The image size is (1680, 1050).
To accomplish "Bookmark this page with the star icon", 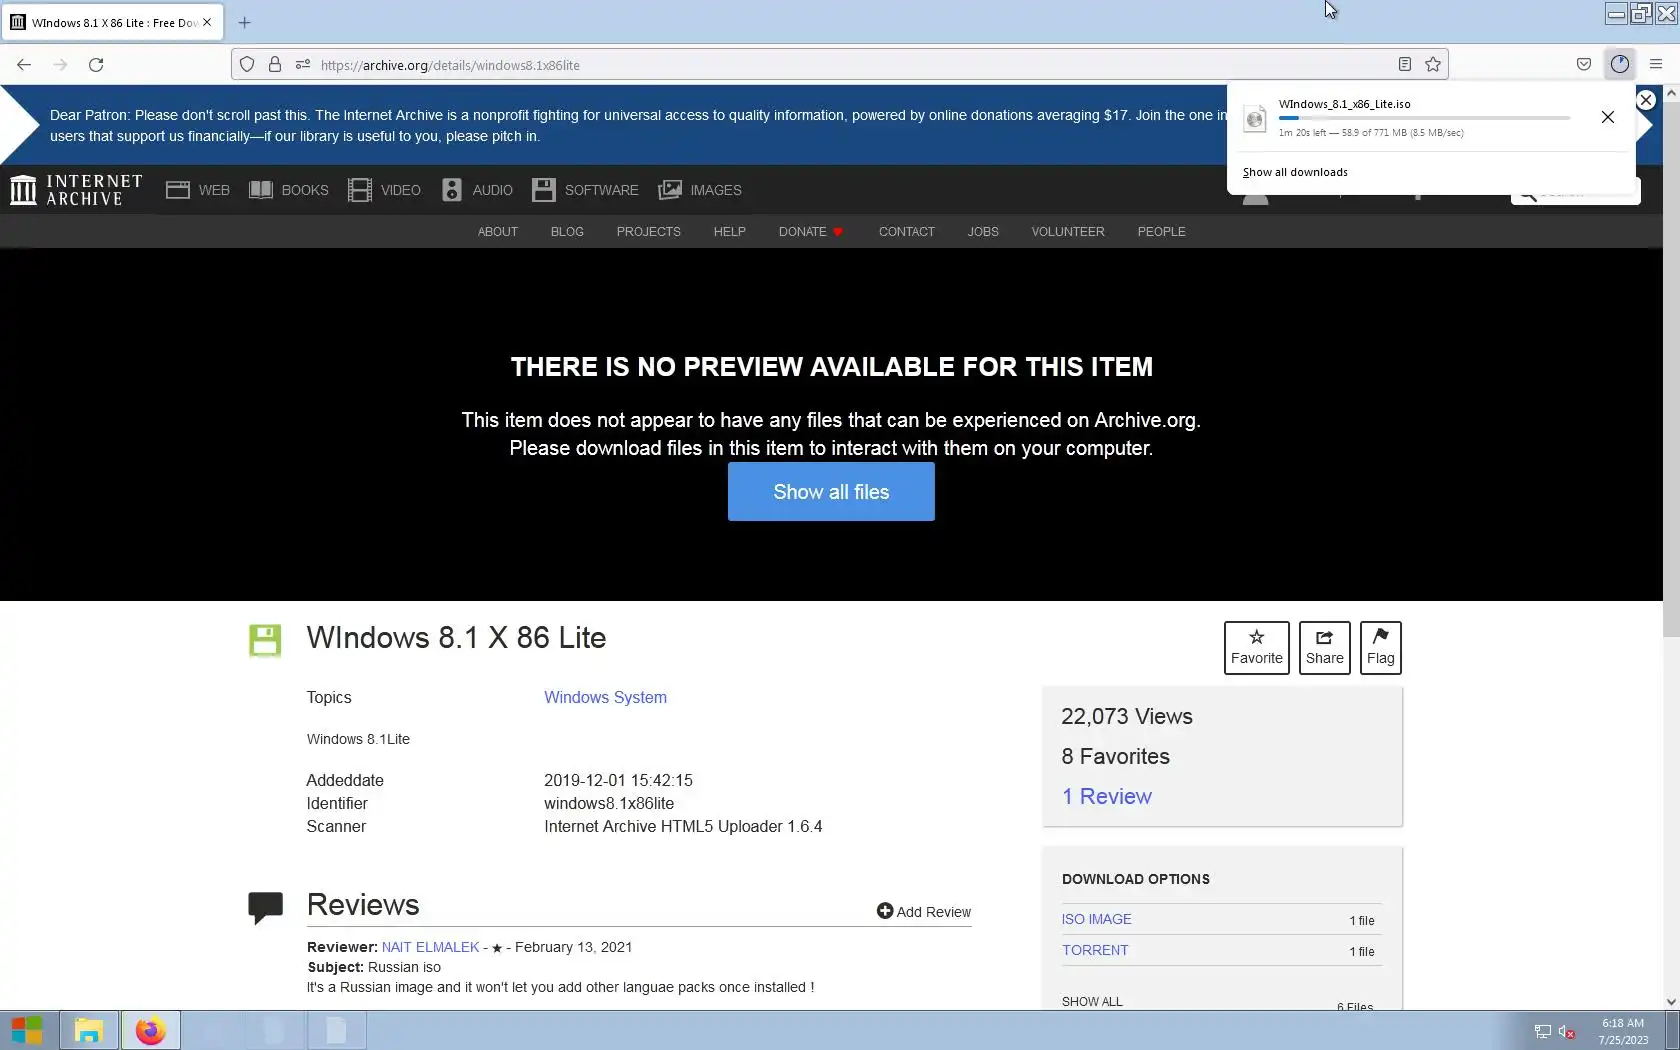I will click(x=1433, y=65).
